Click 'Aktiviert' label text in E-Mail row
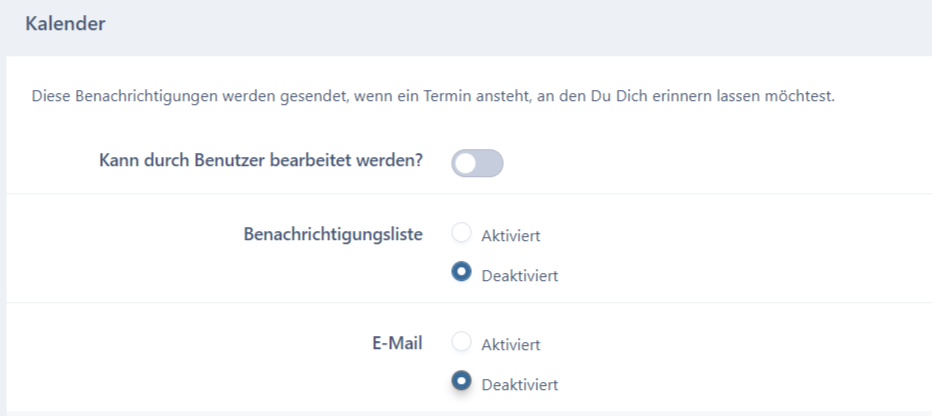The width and height of the screenshot is (932, 416). [x=510, y=345]
